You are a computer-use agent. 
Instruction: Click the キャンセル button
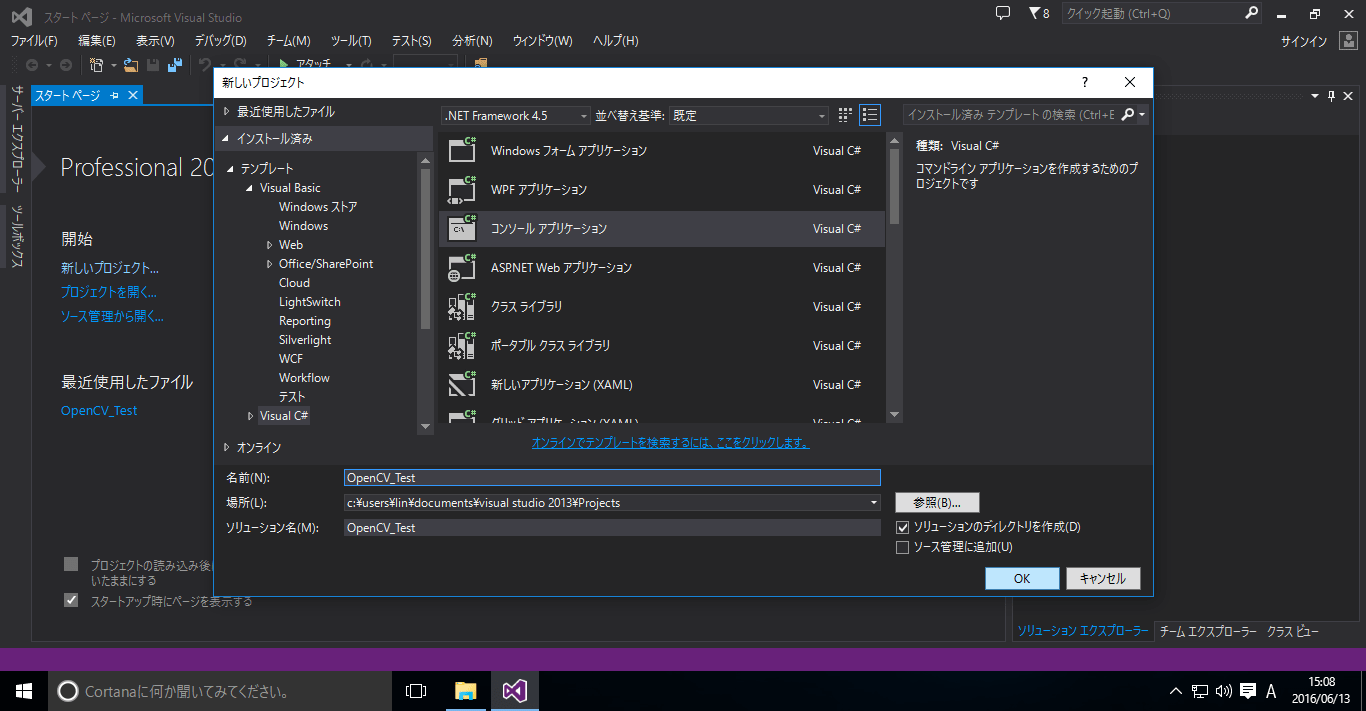coord(1103,579)
